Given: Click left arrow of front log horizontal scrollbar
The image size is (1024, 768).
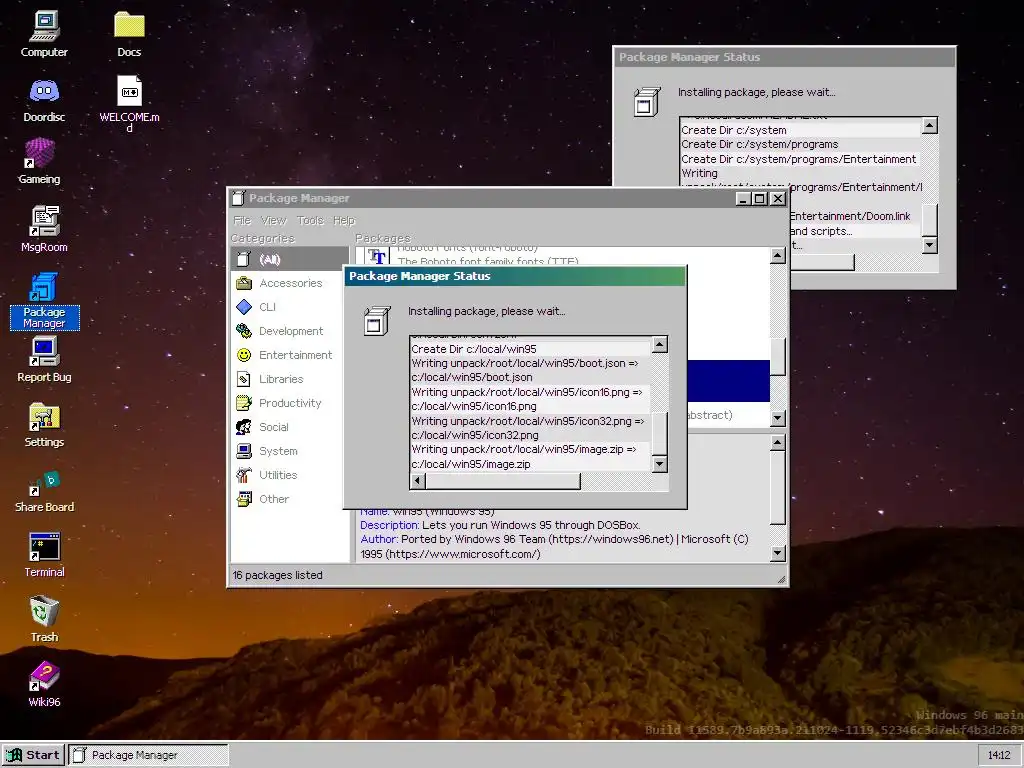Looking at the screenshot, I should coord(417,481).
